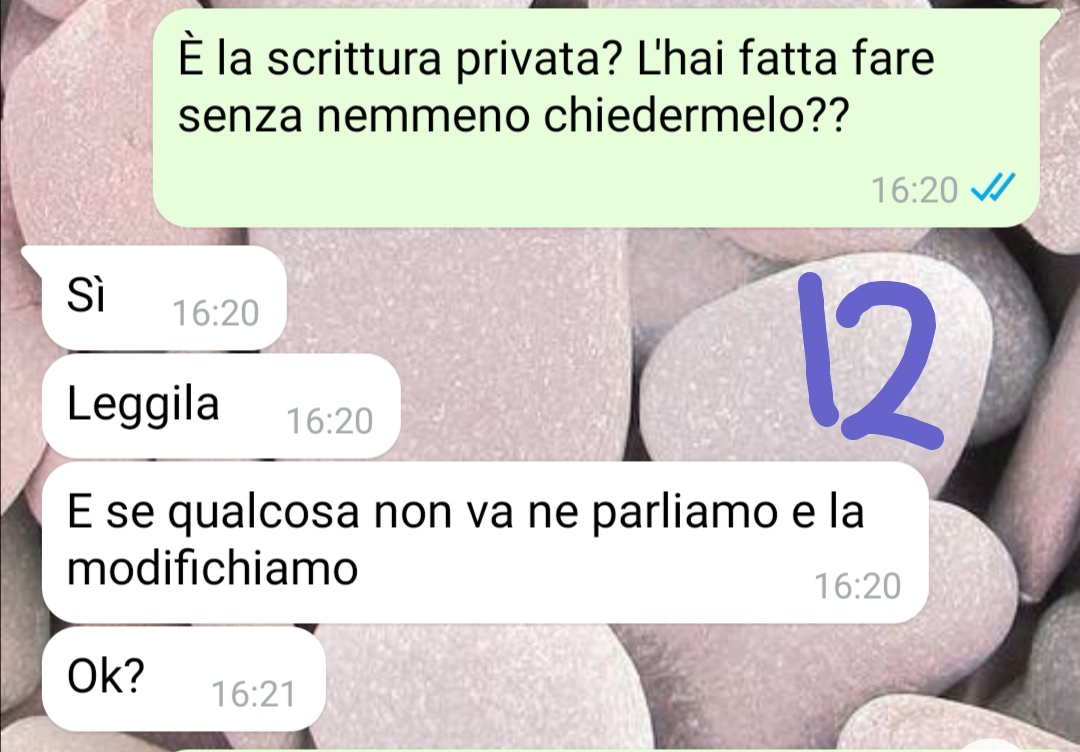Select the "Leggila" message bubble
This screenshot has width=1080, height=752.
click(221, 406)
